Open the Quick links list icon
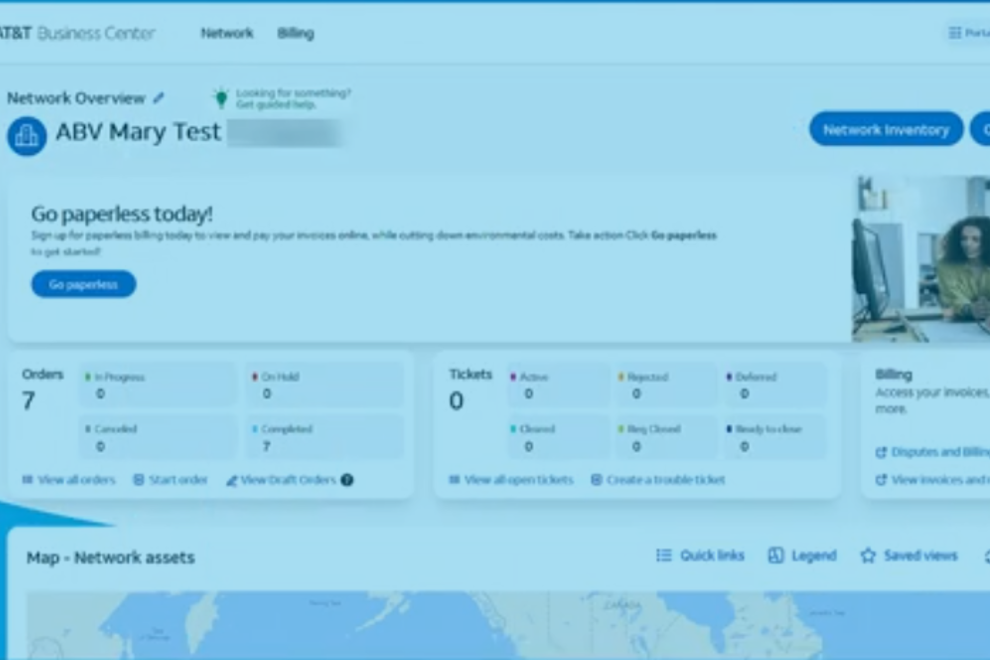 (664, 556)
